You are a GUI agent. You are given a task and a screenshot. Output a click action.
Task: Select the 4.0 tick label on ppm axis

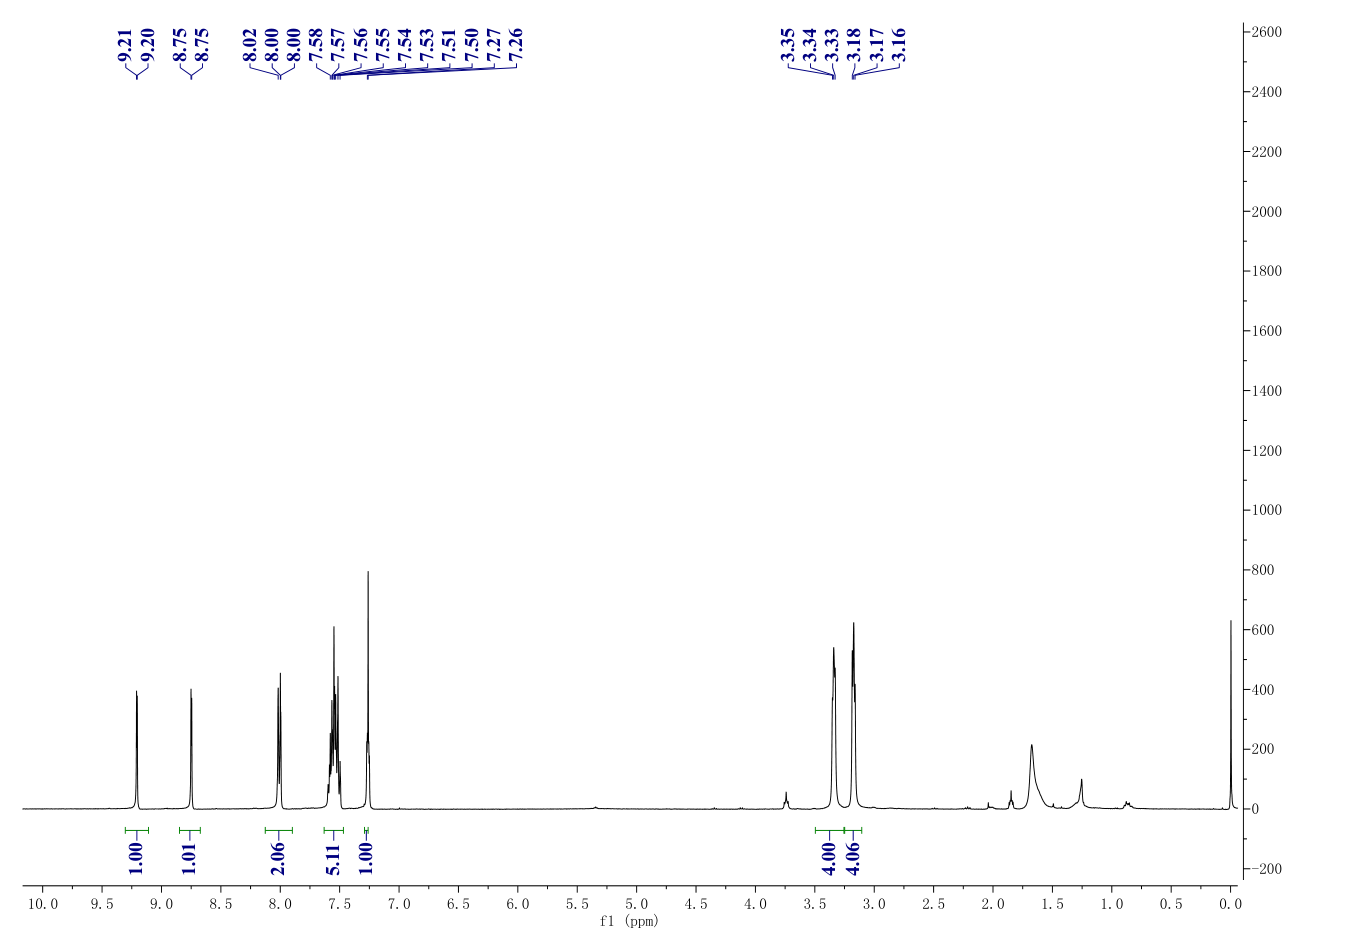pos(756,903)
